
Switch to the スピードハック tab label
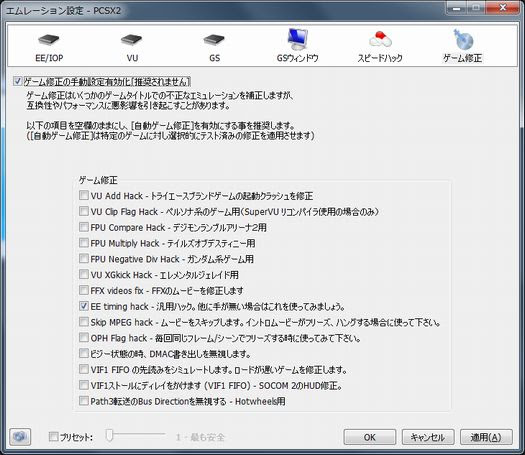(380, 58)
